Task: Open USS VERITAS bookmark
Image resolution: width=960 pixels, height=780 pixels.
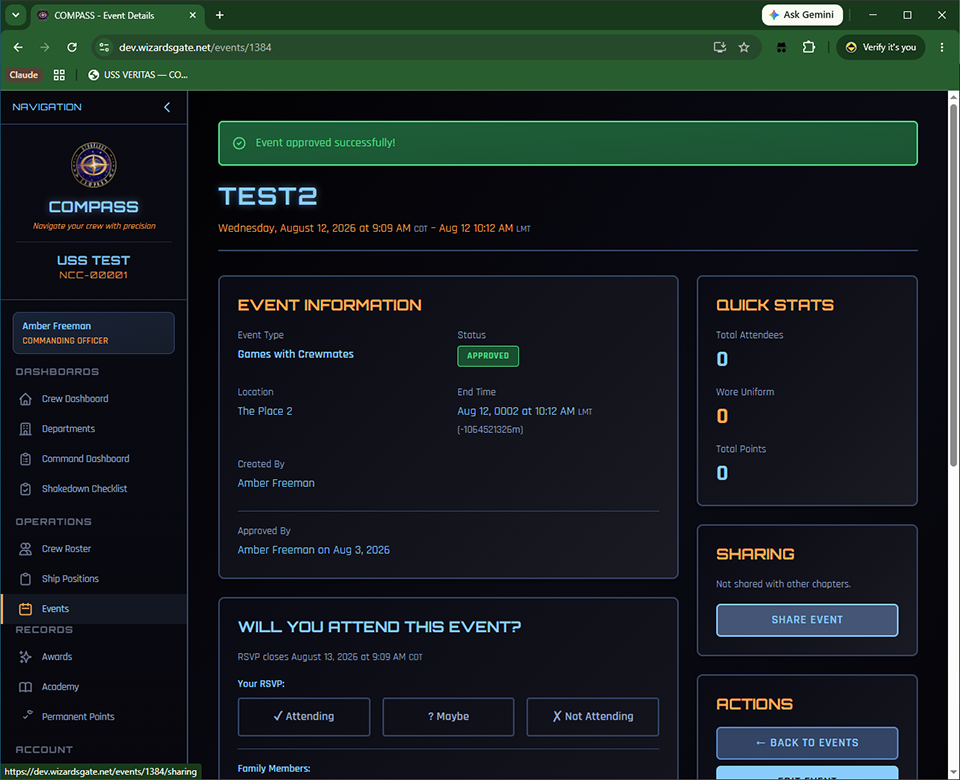Action: coord(138,75)
